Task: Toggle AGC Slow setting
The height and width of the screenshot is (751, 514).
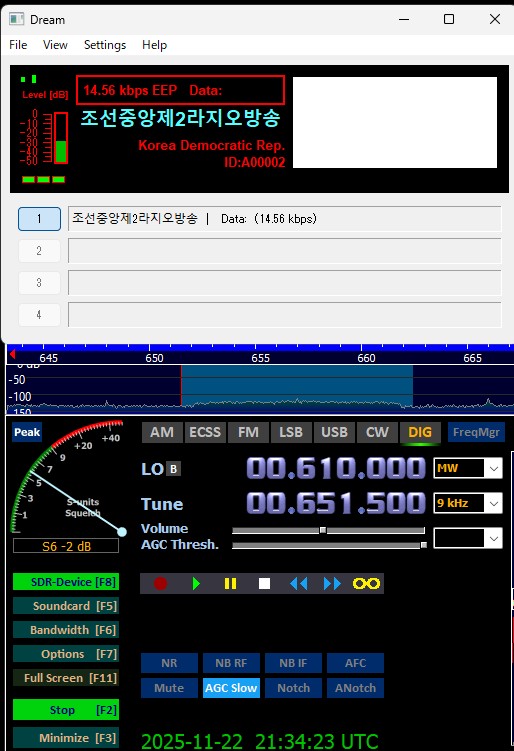Action: (x=231, y=688)
